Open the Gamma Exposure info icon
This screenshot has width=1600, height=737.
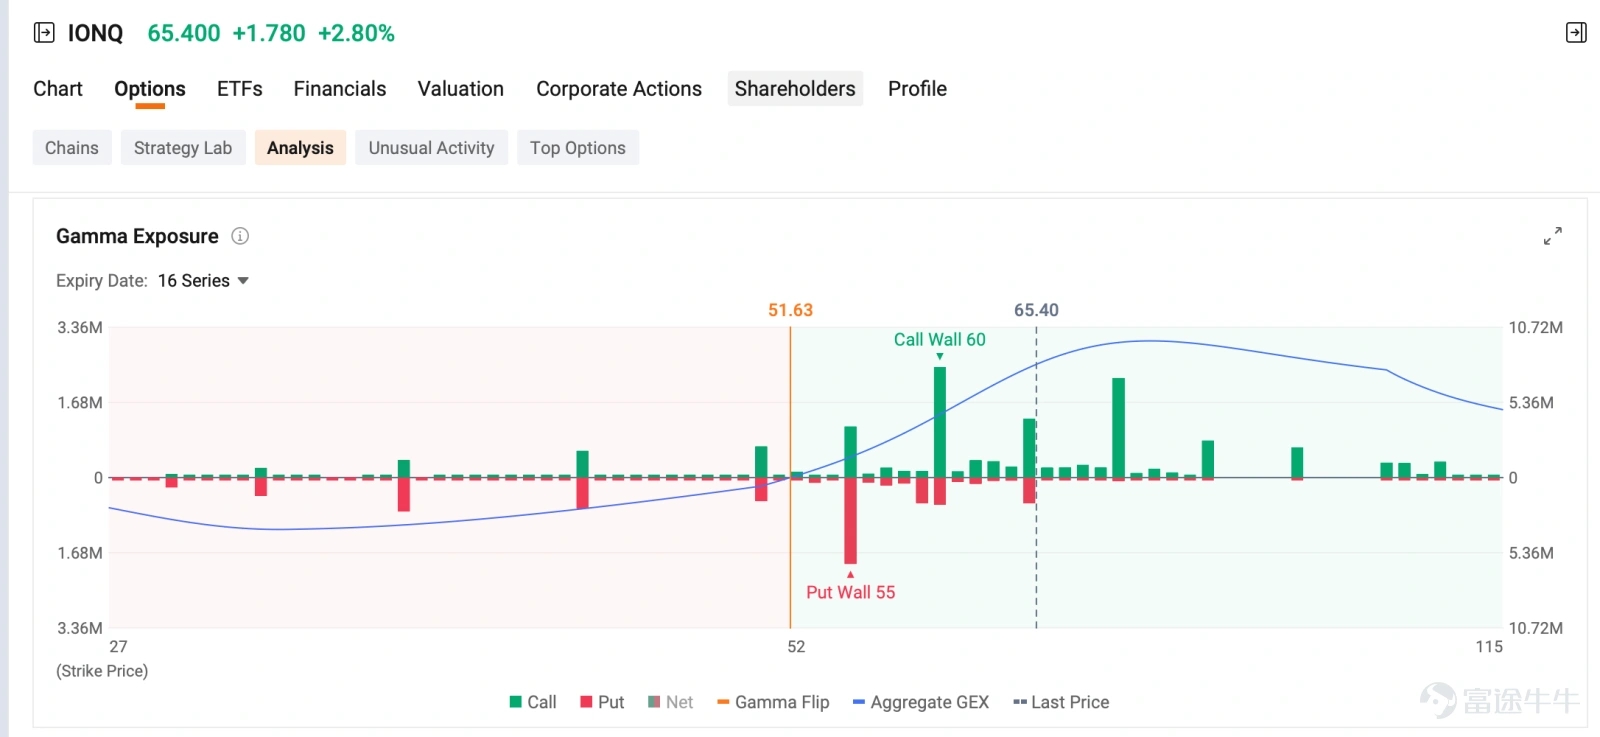click(240, 236)
